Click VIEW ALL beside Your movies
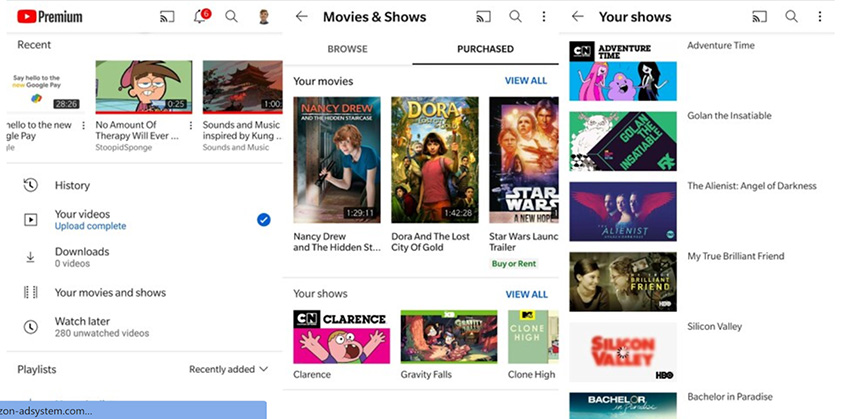855x419 pixels. [526, 81]
